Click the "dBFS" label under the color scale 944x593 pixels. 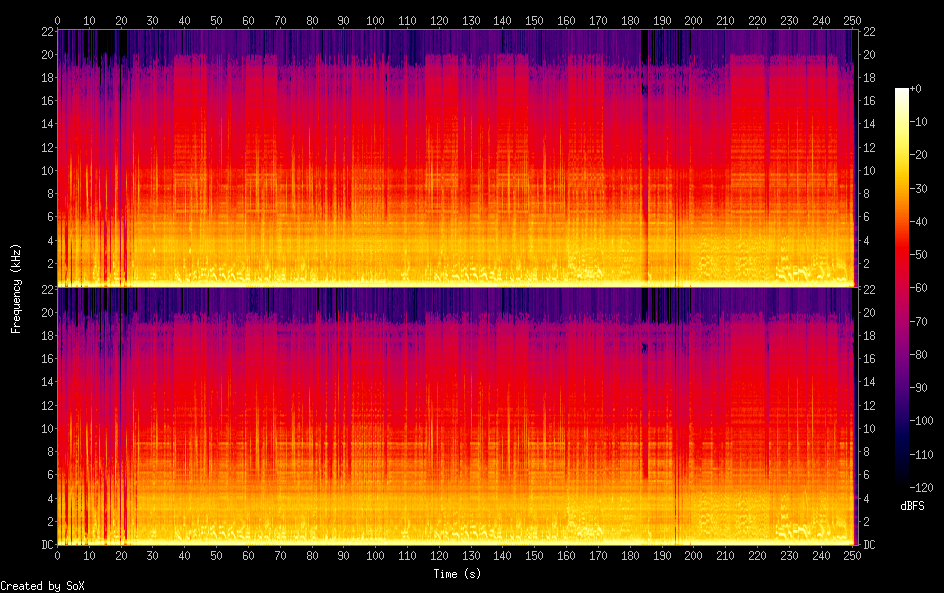[912, 506]
